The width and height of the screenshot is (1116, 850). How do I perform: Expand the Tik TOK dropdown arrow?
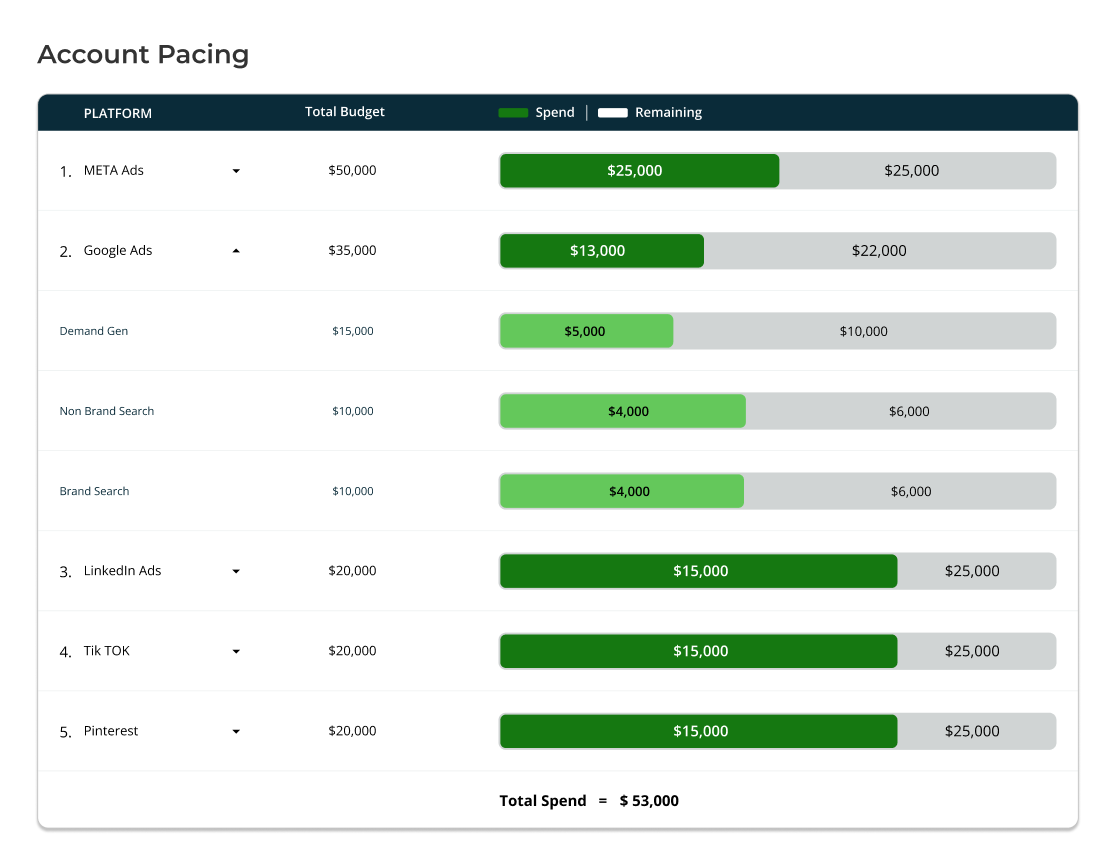[x=236, y=651]
